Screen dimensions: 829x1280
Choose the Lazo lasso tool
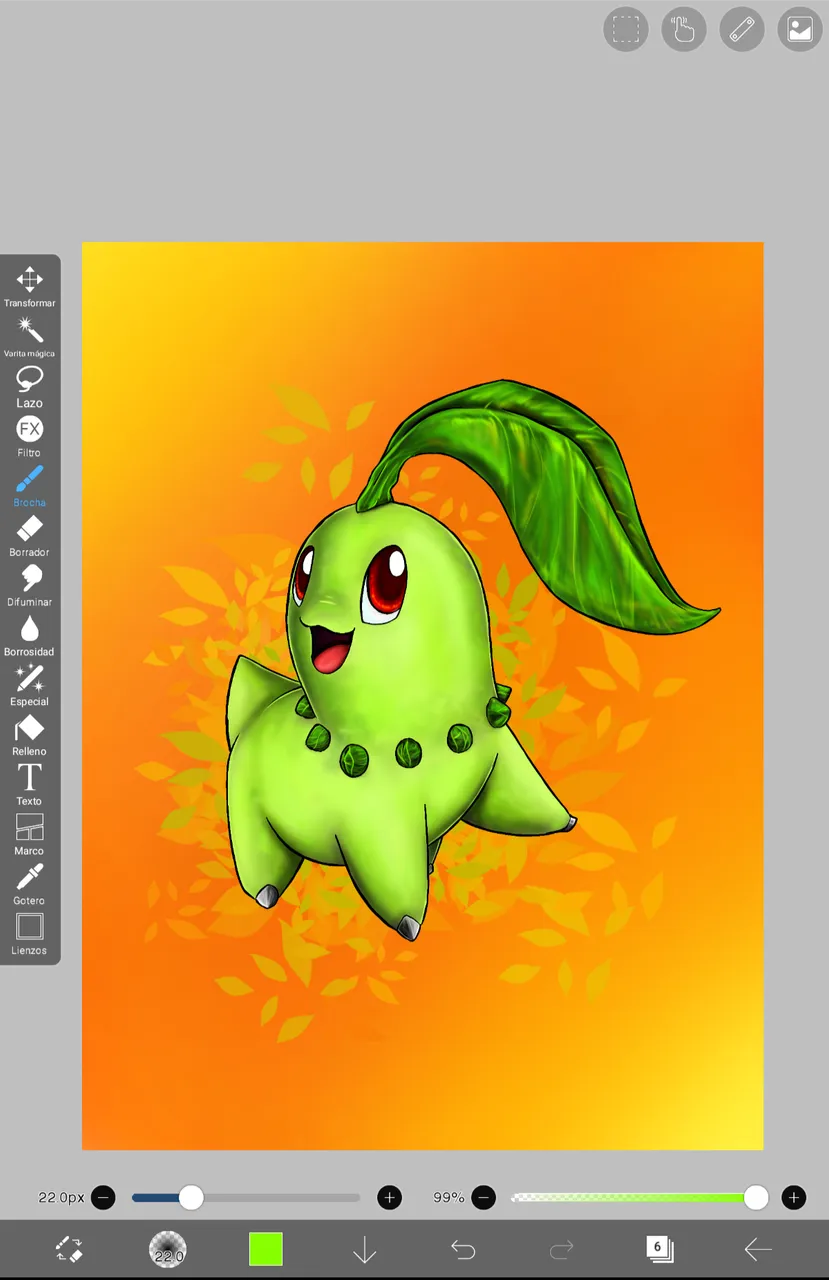click(29, 387)
